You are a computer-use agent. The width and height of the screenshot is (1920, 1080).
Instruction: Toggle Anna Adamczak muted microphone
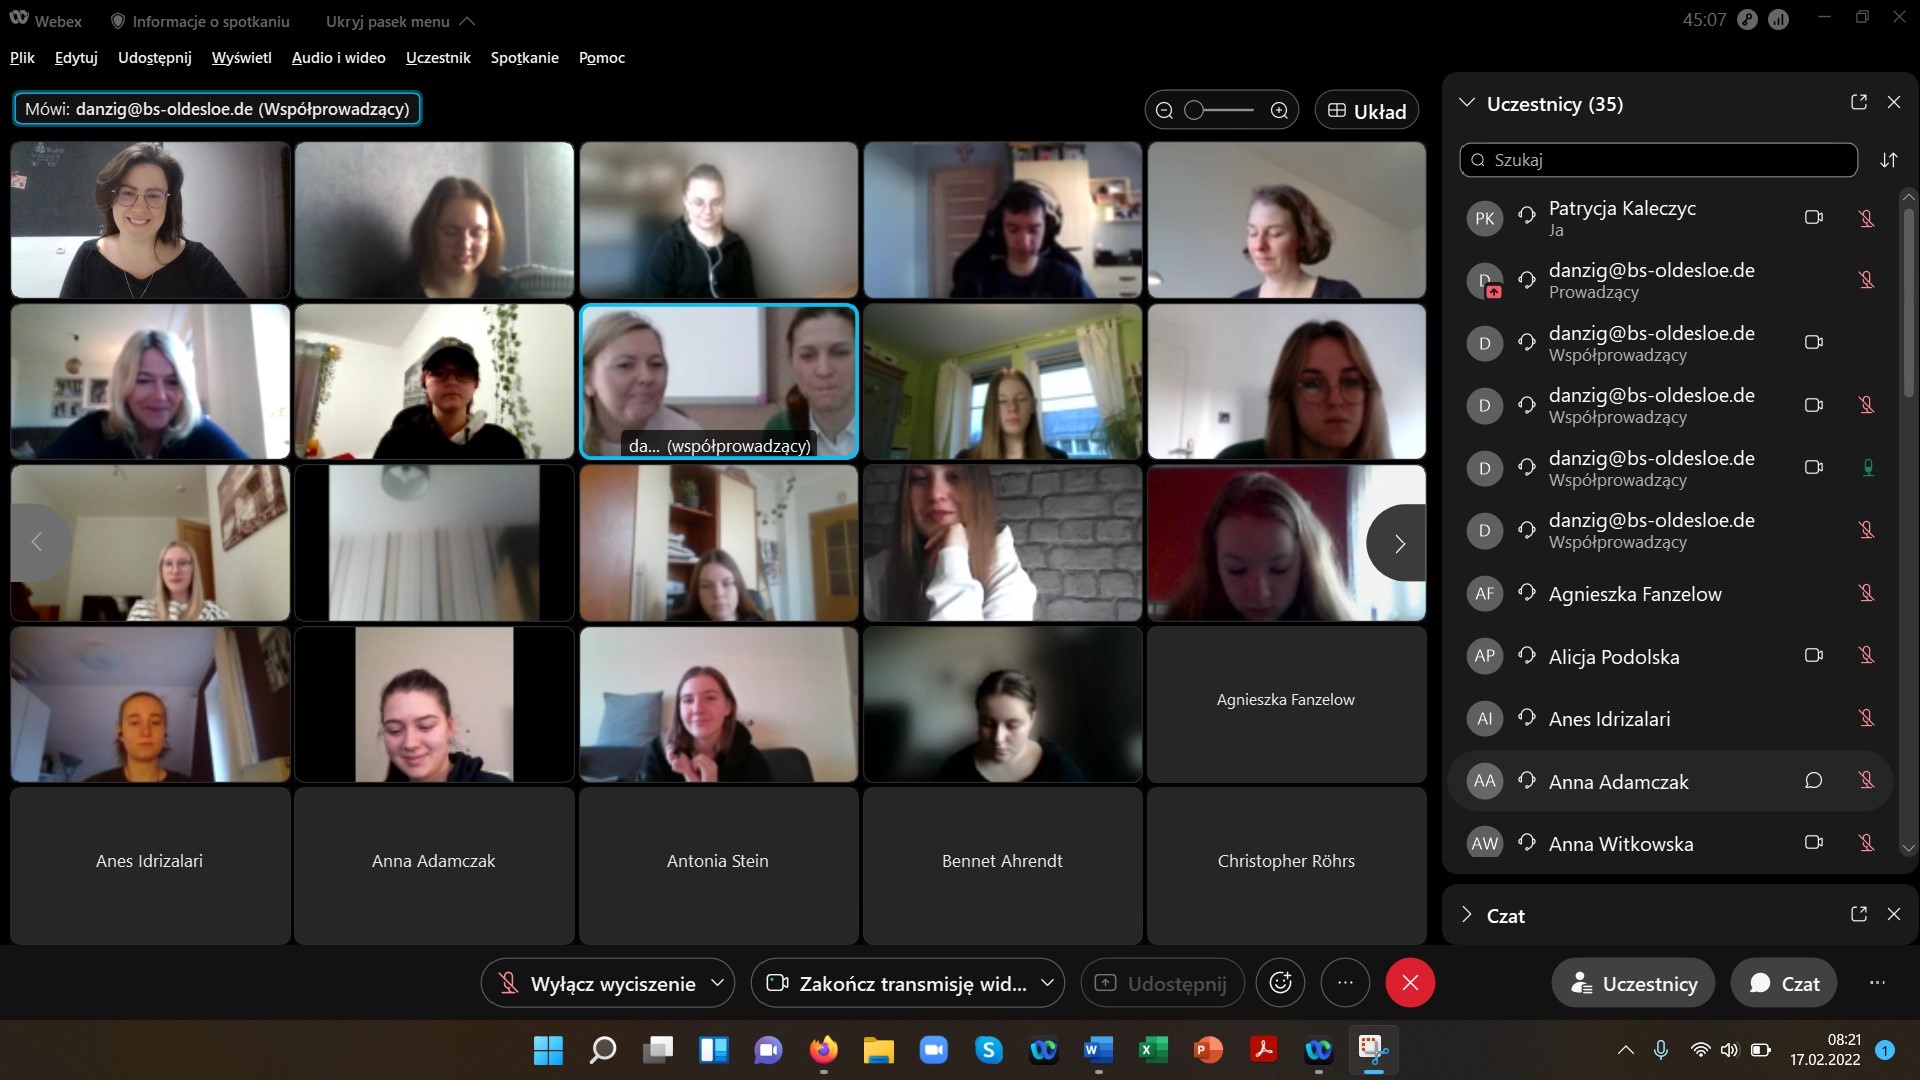point(1867,780)
